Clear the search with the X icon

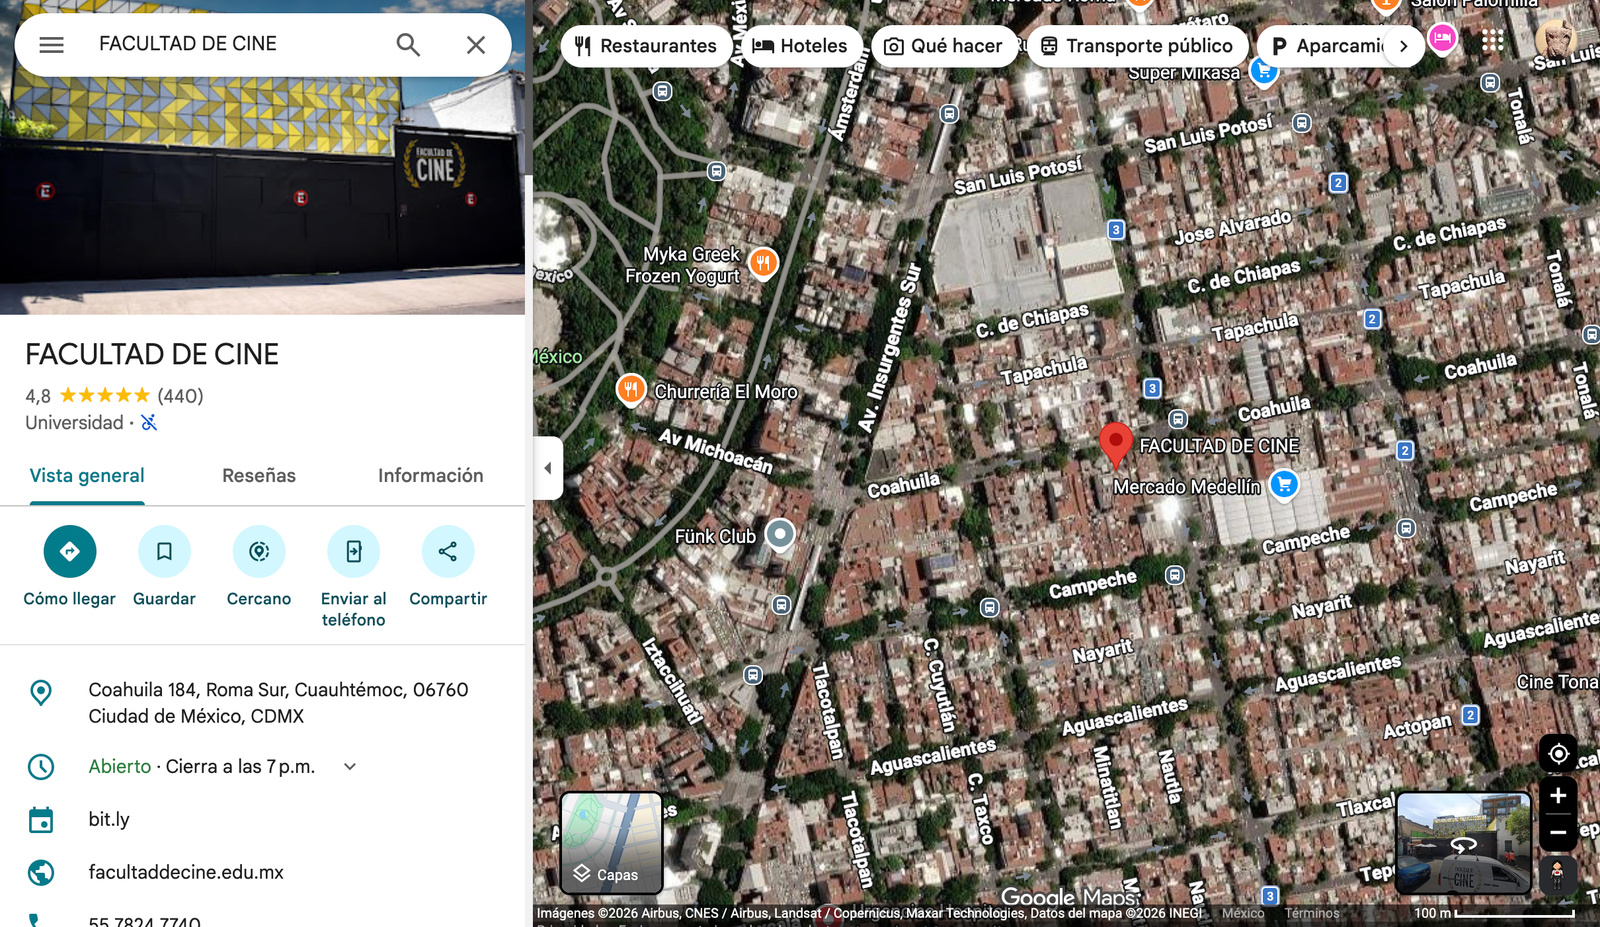[x=476, y=45]
